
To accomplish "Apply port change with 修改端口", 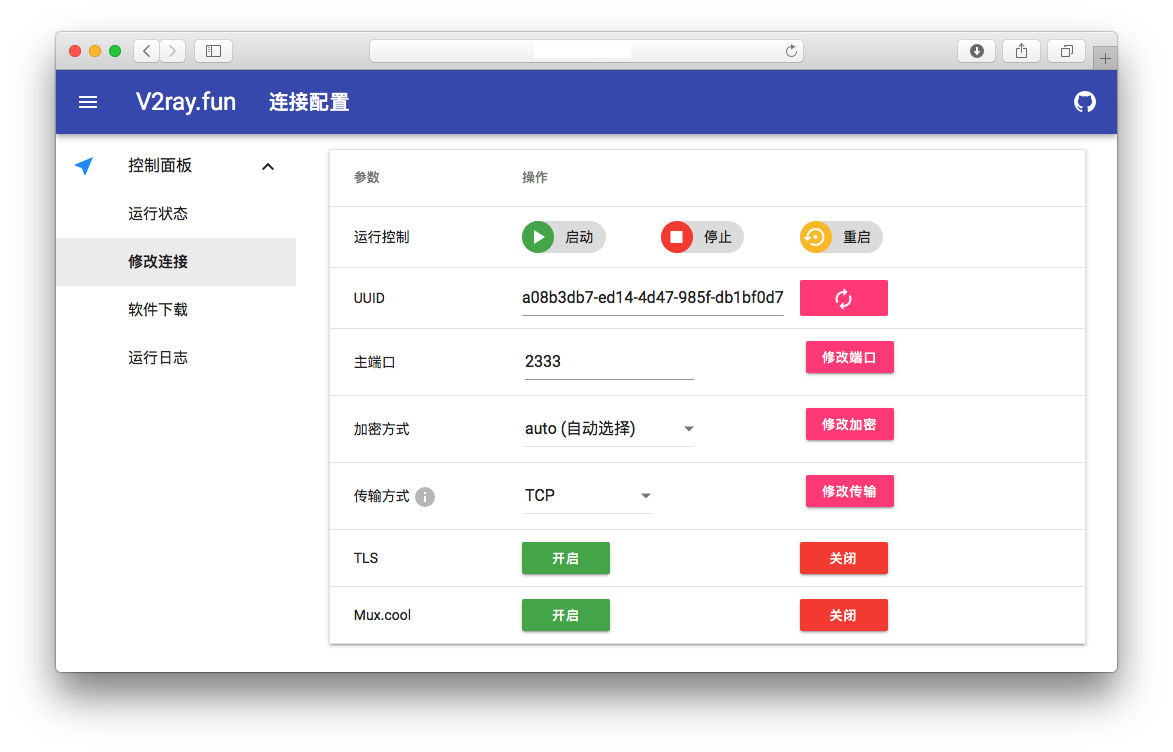I will [849, 358].
